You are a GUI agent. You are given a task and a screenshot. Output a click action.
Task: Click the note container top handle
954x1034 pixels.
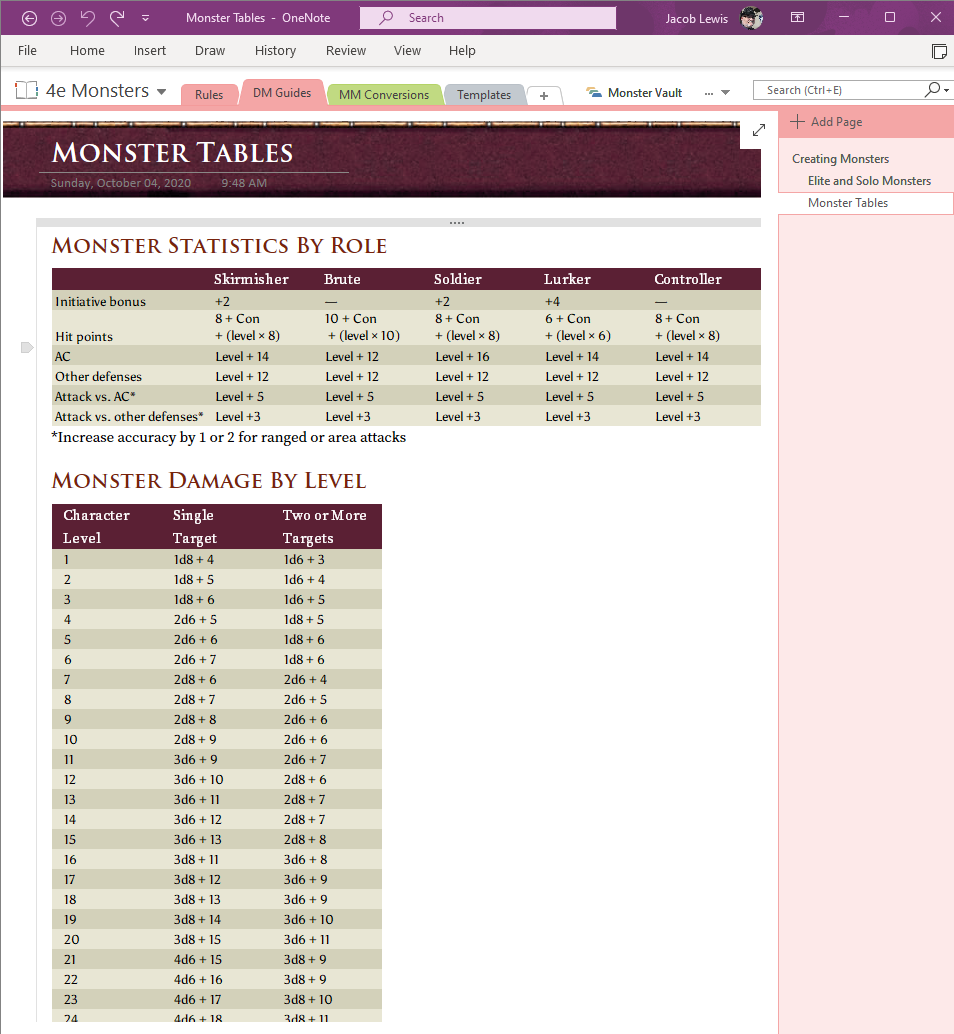point(398,223)
